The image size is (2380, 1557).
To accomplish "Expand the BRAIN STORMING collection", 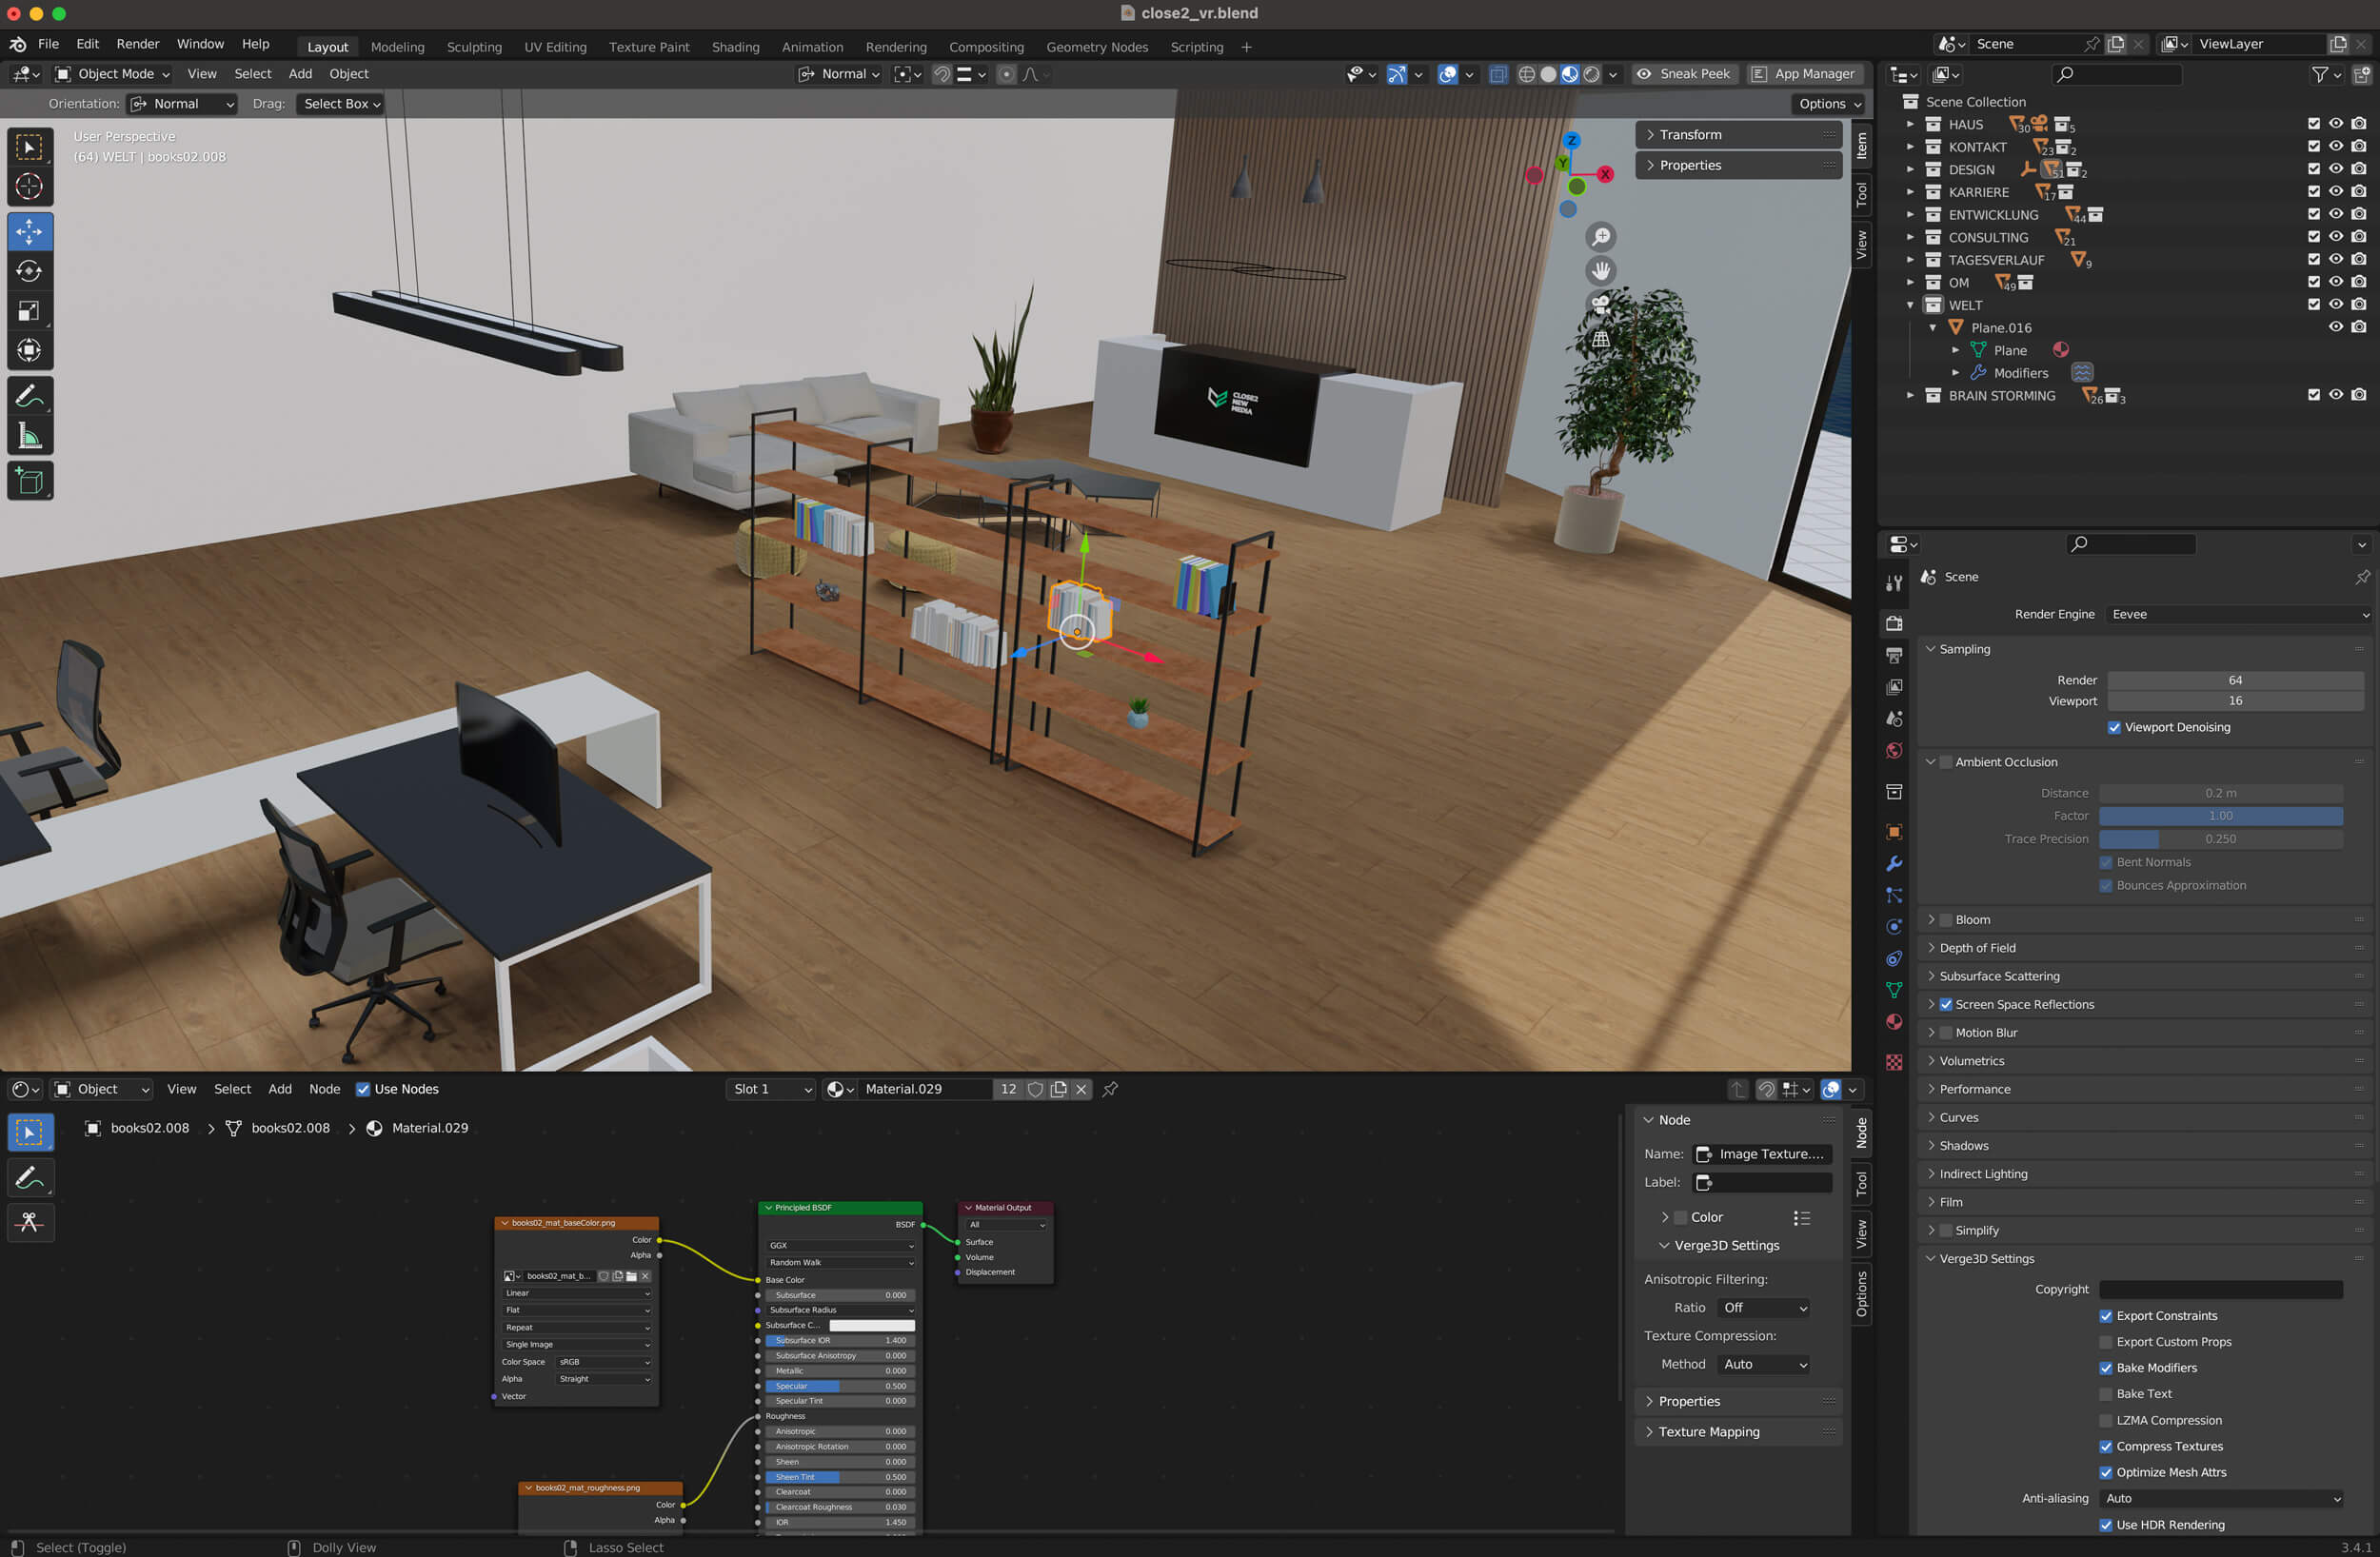I will [1910, 396].
